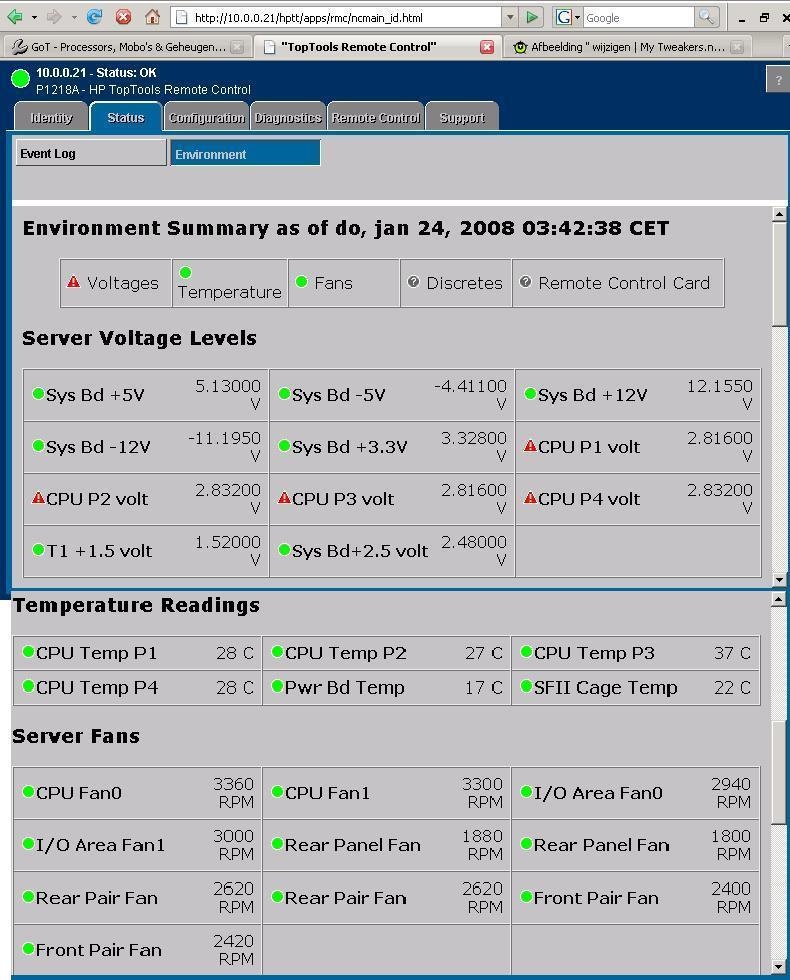Viewport: 790px width, 980px height.
Task: Close the TopTools Remote Control tab
Action: [487, 47]
